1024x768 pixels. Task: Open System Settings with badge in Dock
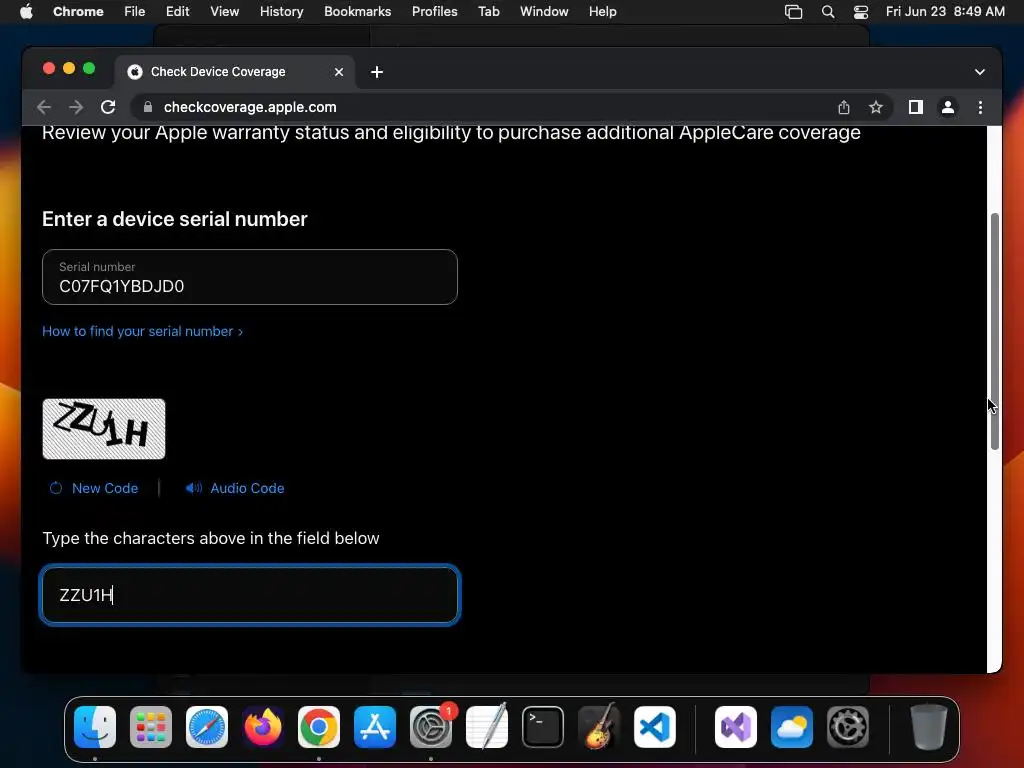431,727
